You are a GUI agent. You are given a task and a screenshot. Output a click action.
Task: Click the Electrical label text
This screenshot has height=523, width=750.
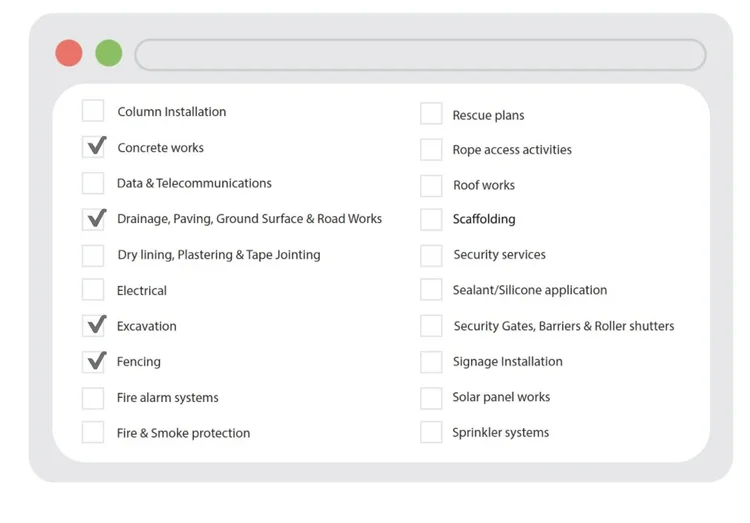click(x=142, y=290)
